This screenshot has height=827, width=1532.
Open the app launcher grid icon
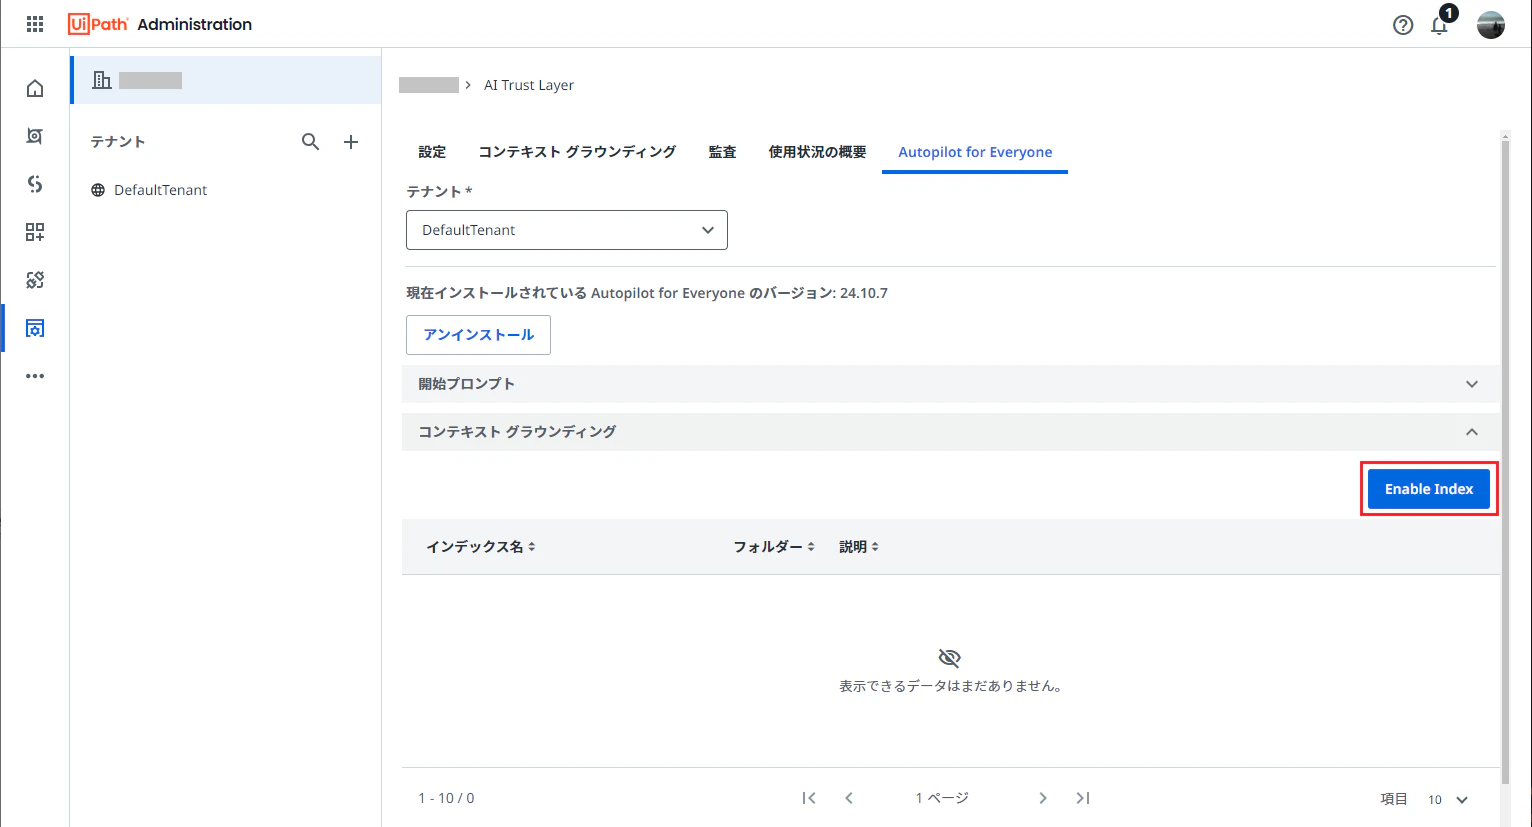tap(35, 24)
